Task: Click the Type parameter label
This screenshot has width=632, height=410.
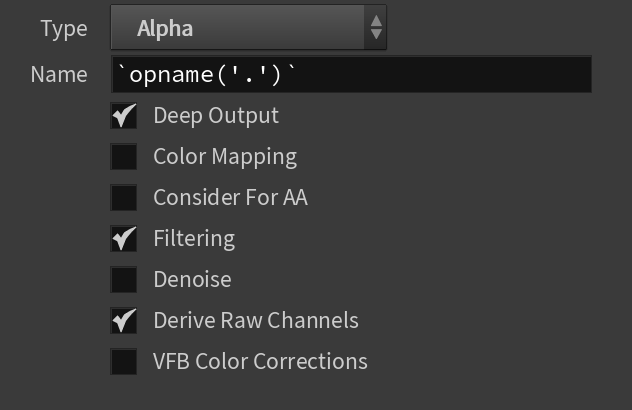Action: [x=64, y=29]
